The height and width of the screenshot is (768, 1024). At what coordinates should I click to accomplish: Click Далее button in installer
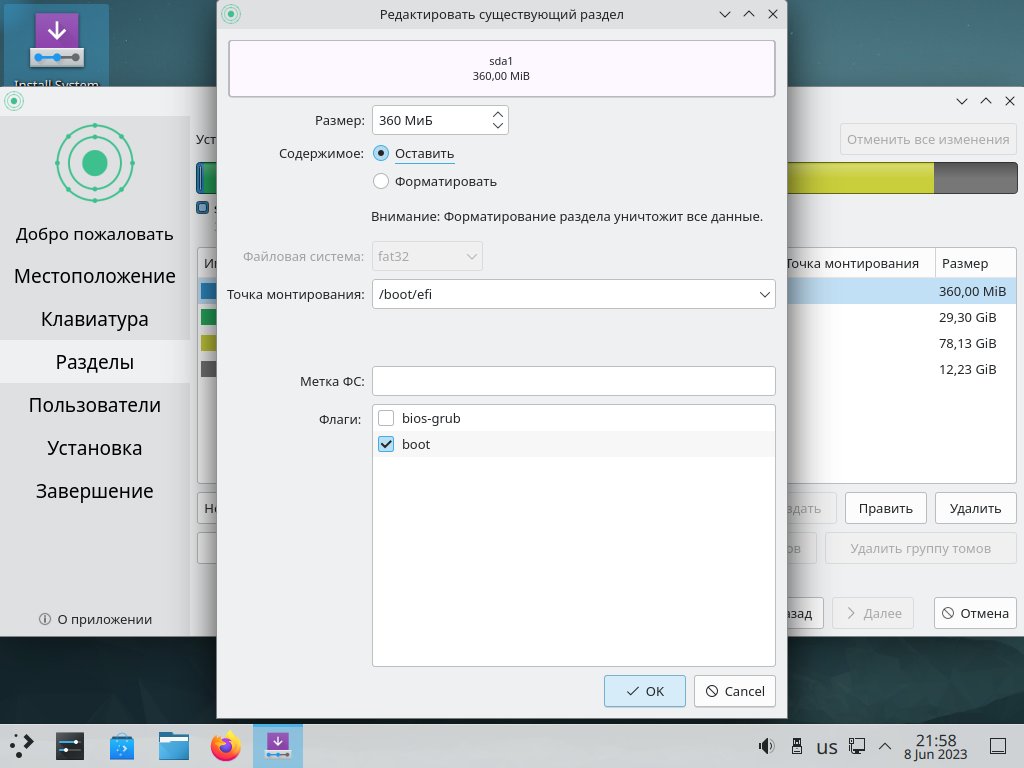click(x=874, y=613)
